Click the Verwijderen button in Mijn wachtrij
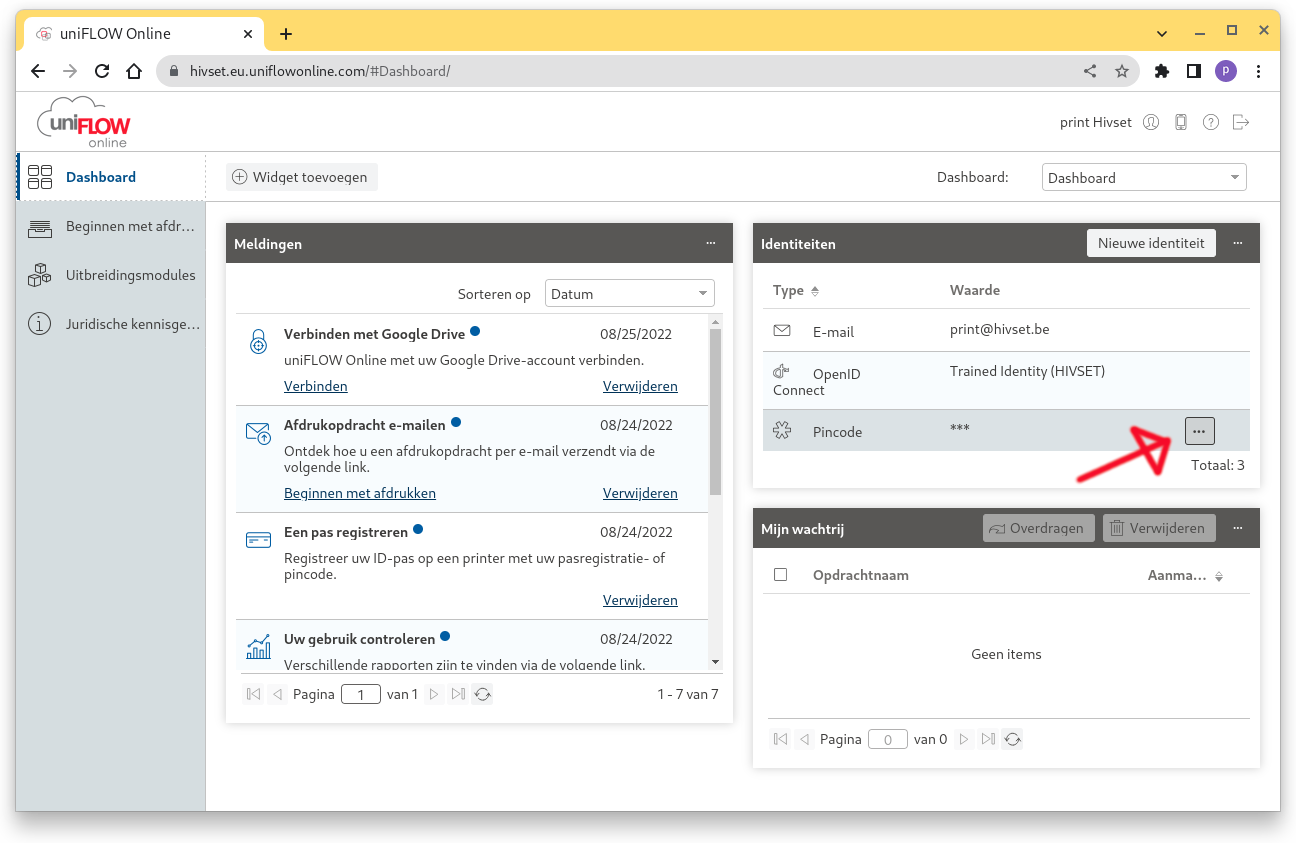Screen dimensions: 1296x843 [1159, 528]
